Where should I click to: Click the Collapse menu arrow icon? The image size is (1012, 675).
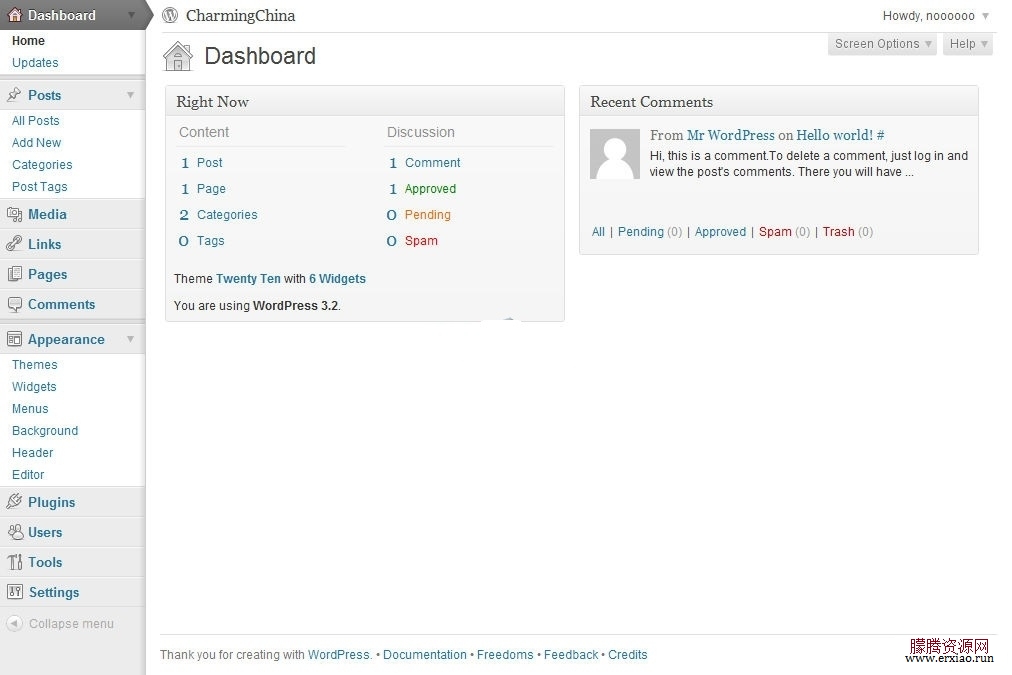pyautogui.click(x=14, y=623)
